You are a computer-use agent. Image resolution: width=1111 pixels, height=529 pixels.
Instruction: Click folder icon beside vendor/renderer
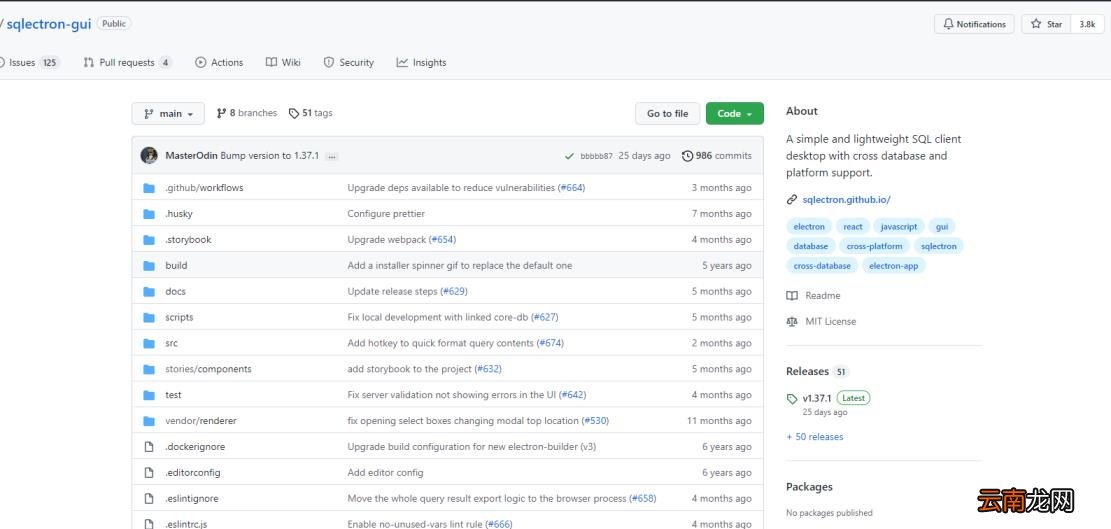[149, 421]
